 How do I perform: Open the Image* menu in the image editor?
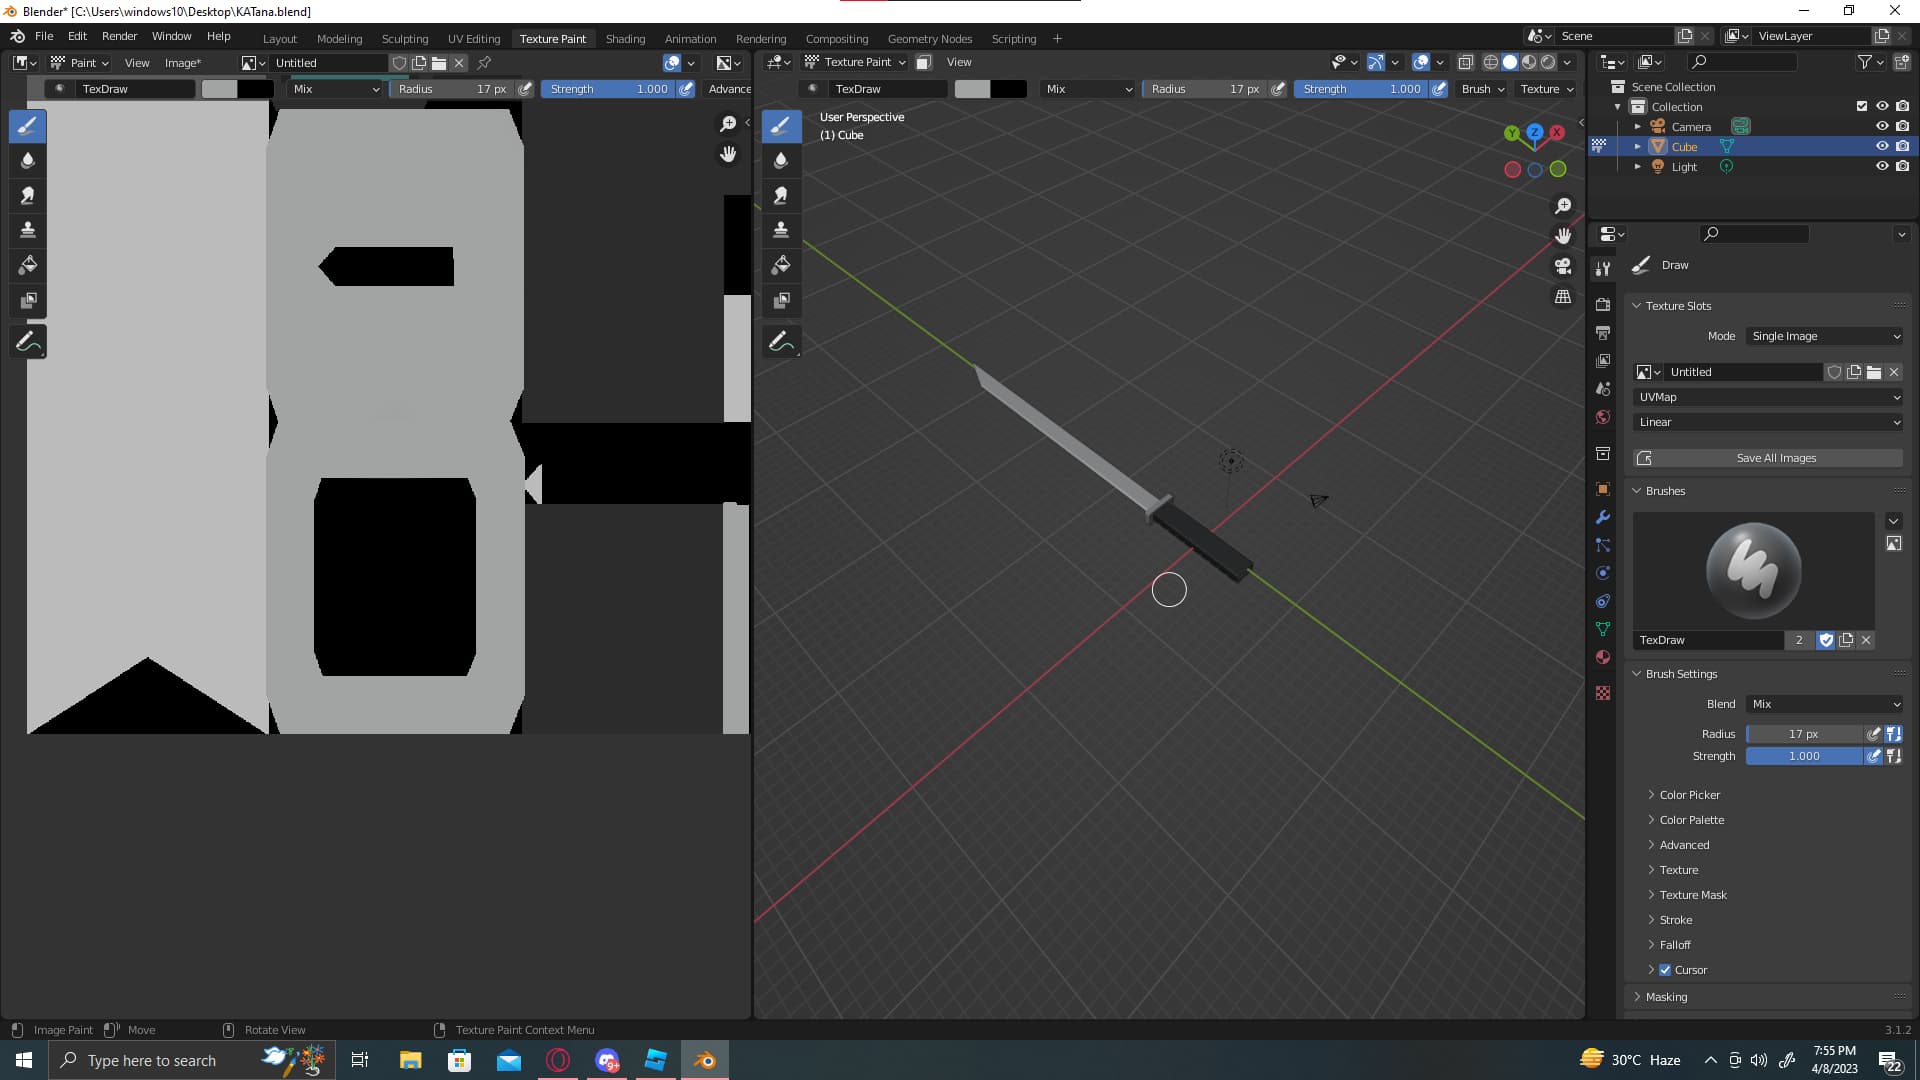(x=183, y=63)
